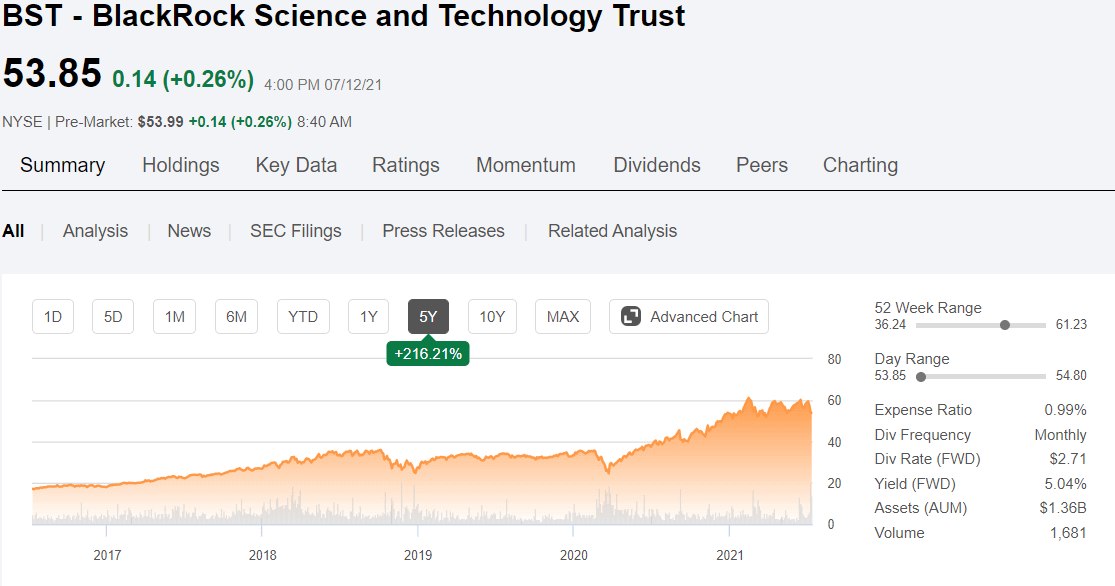Show SEC Filings

[296, 231]
